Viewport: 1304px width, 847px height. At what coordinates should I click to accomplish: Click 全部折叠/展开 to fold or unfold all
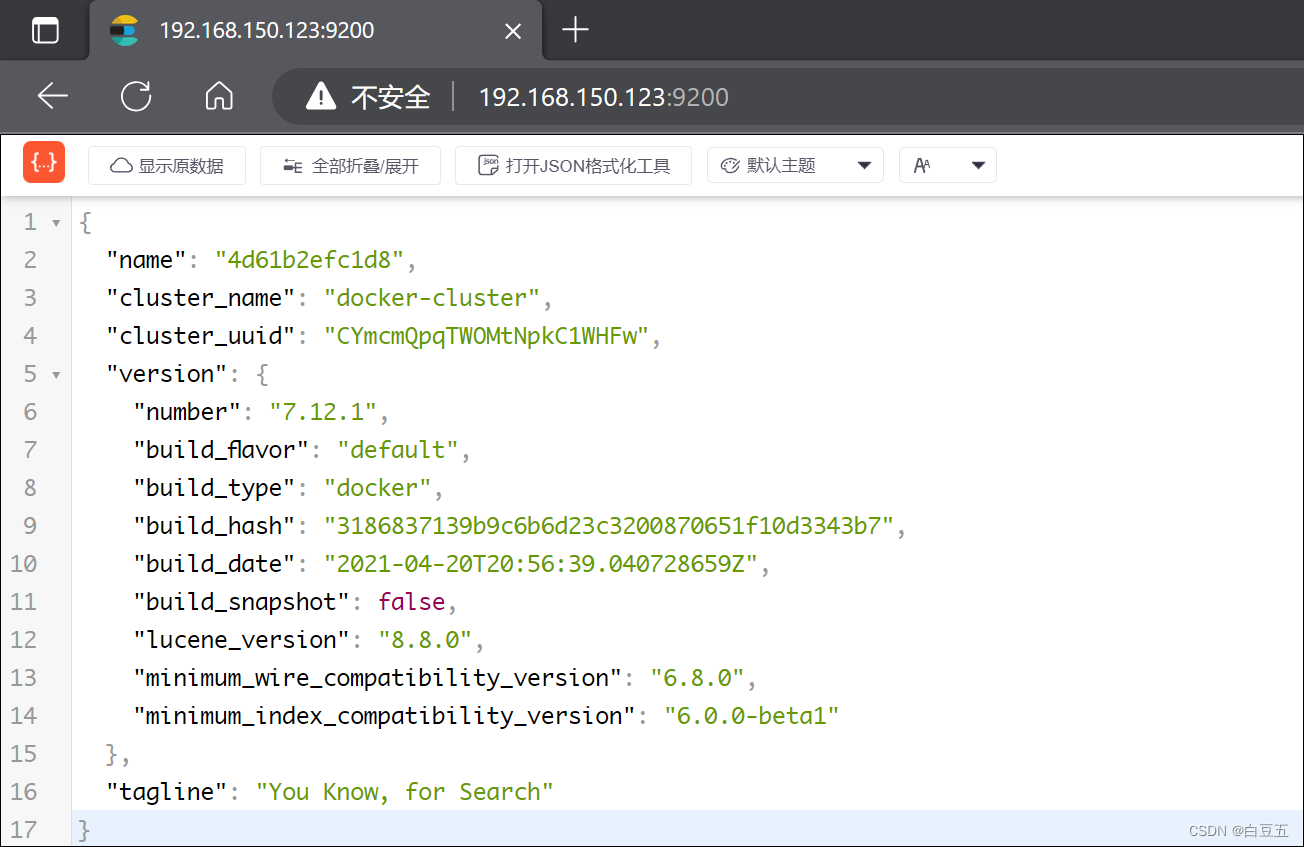tap(351, 166)
